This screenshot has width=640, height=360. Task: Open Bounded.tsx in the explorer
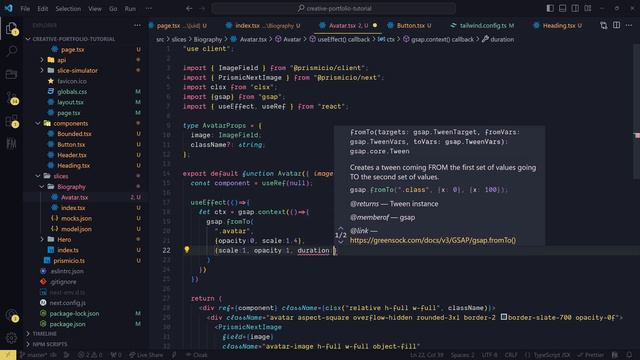pos(74,134)
